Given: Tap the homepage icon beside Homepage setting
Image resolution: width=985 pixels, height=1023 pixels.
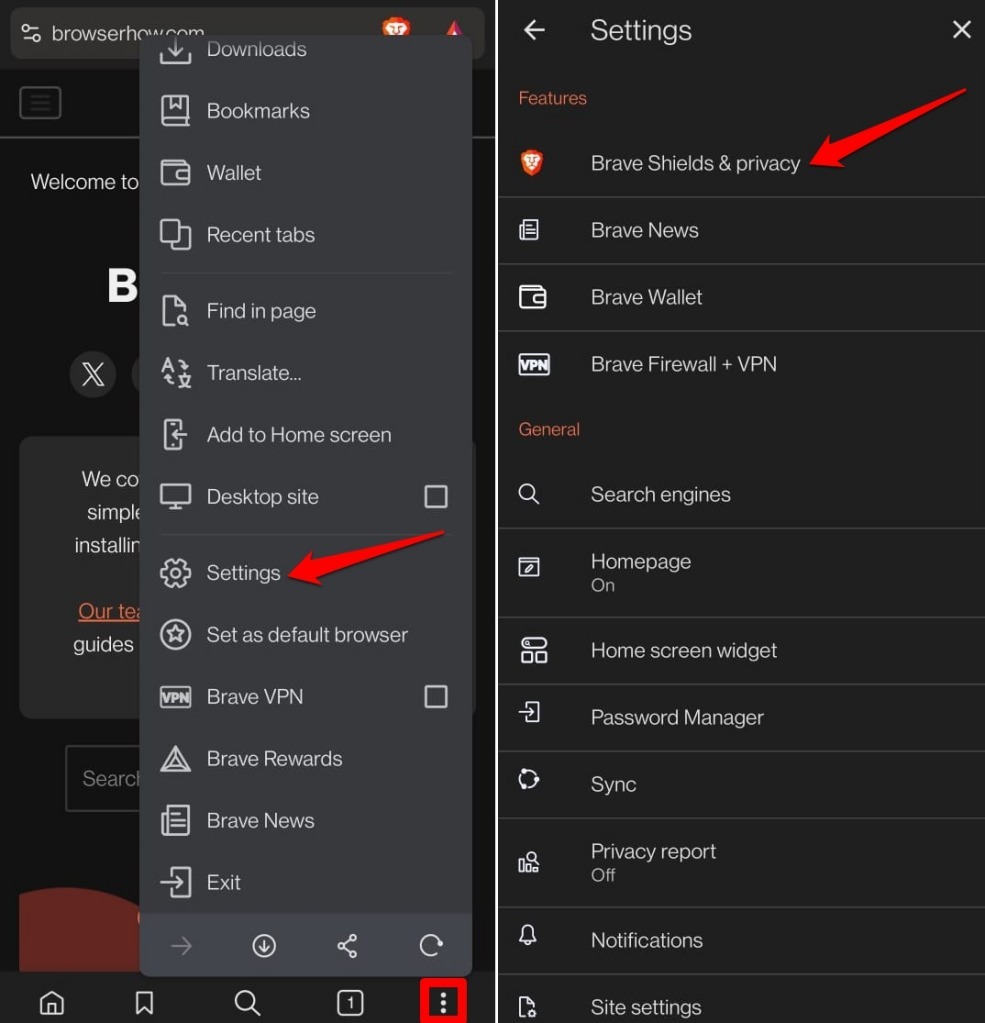Looking at the screenshot, I should point(529,566).
